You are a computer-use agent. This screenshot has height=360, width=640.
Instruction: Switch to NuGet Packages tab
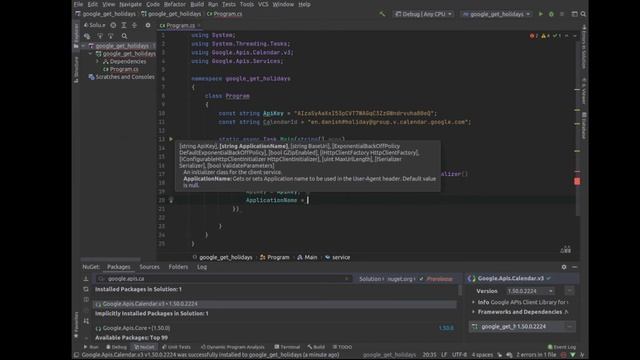(x=118, y=267)
